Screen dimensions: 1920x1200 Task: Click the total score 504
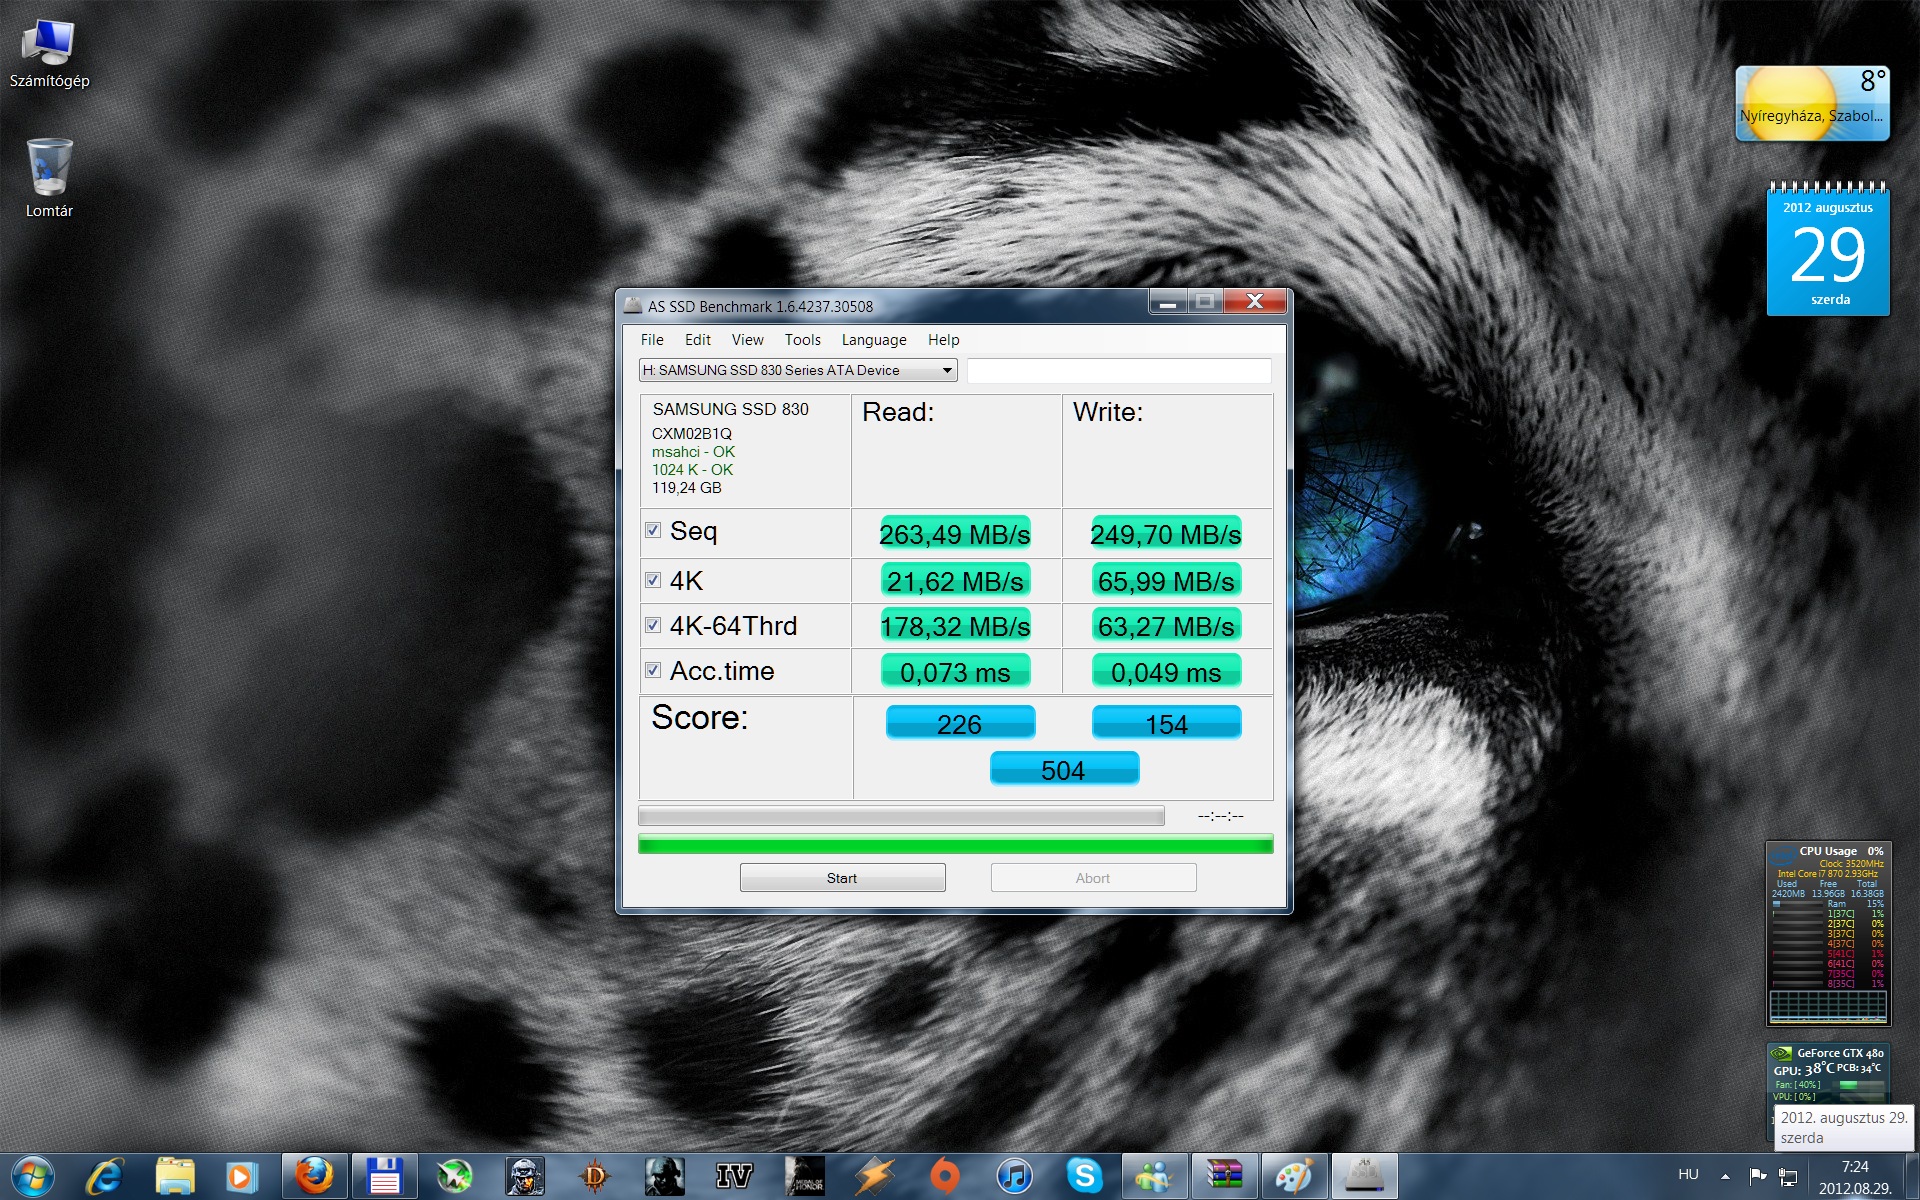pyautogui.click(x=1064, y=770)
